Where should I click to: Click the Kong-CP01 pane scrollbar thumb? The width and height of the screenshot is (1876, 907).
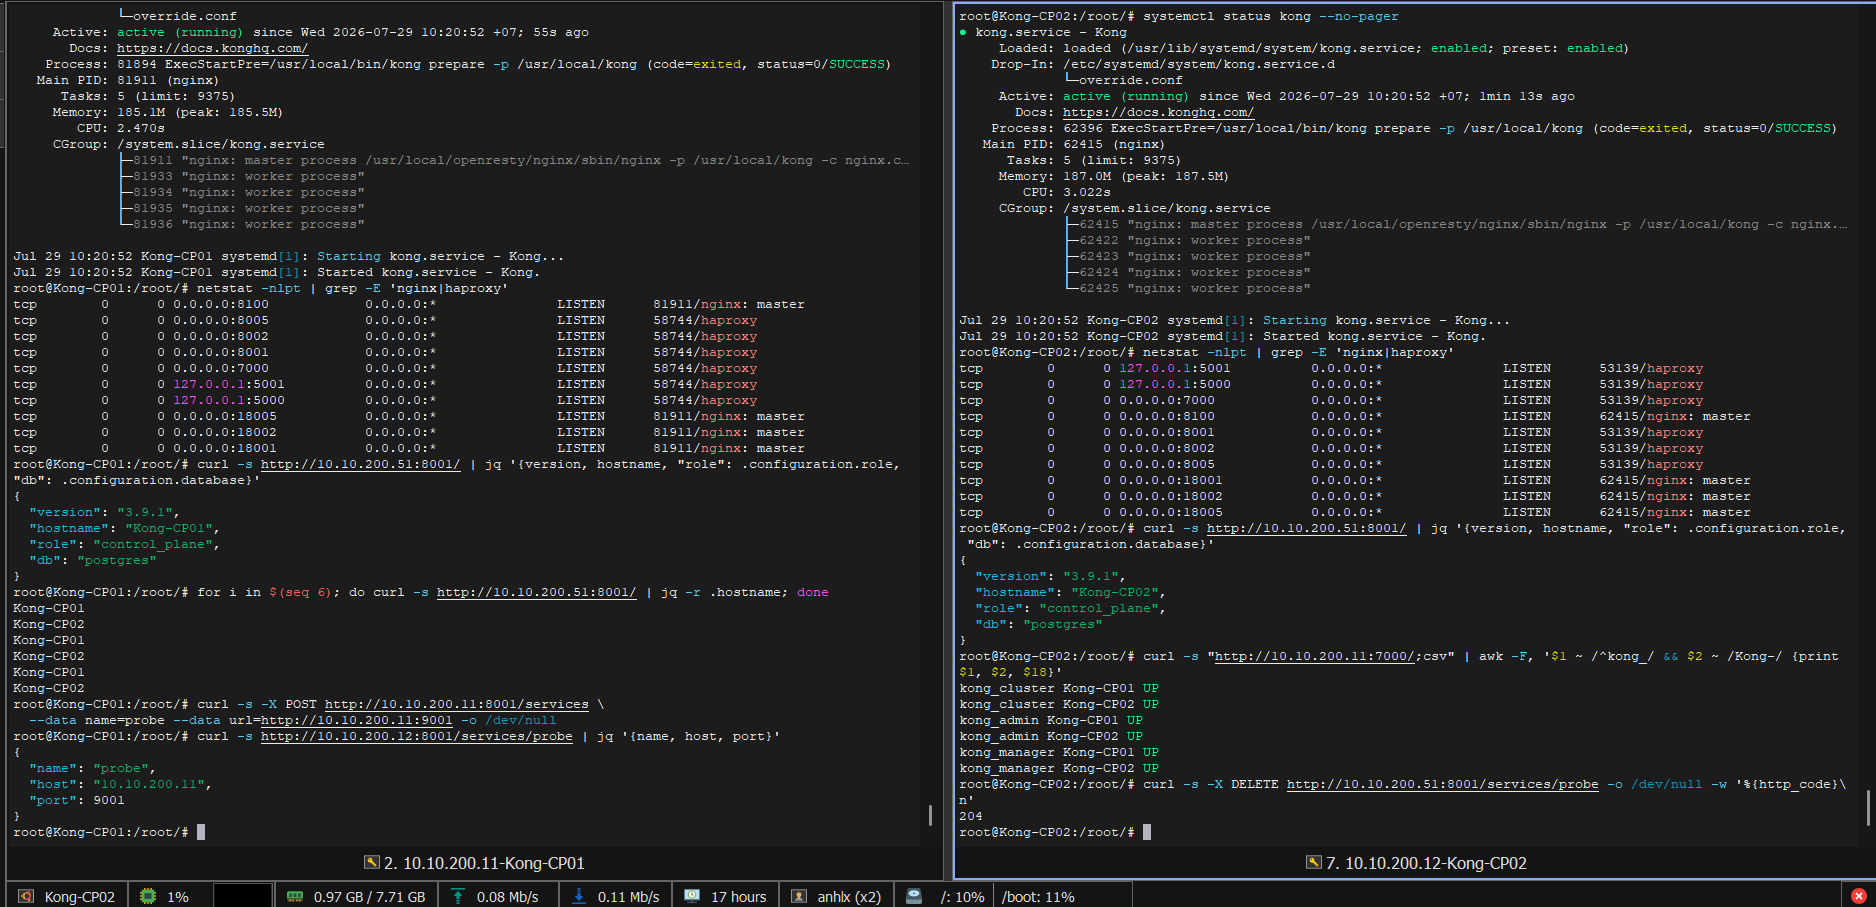tap(930, 815)
